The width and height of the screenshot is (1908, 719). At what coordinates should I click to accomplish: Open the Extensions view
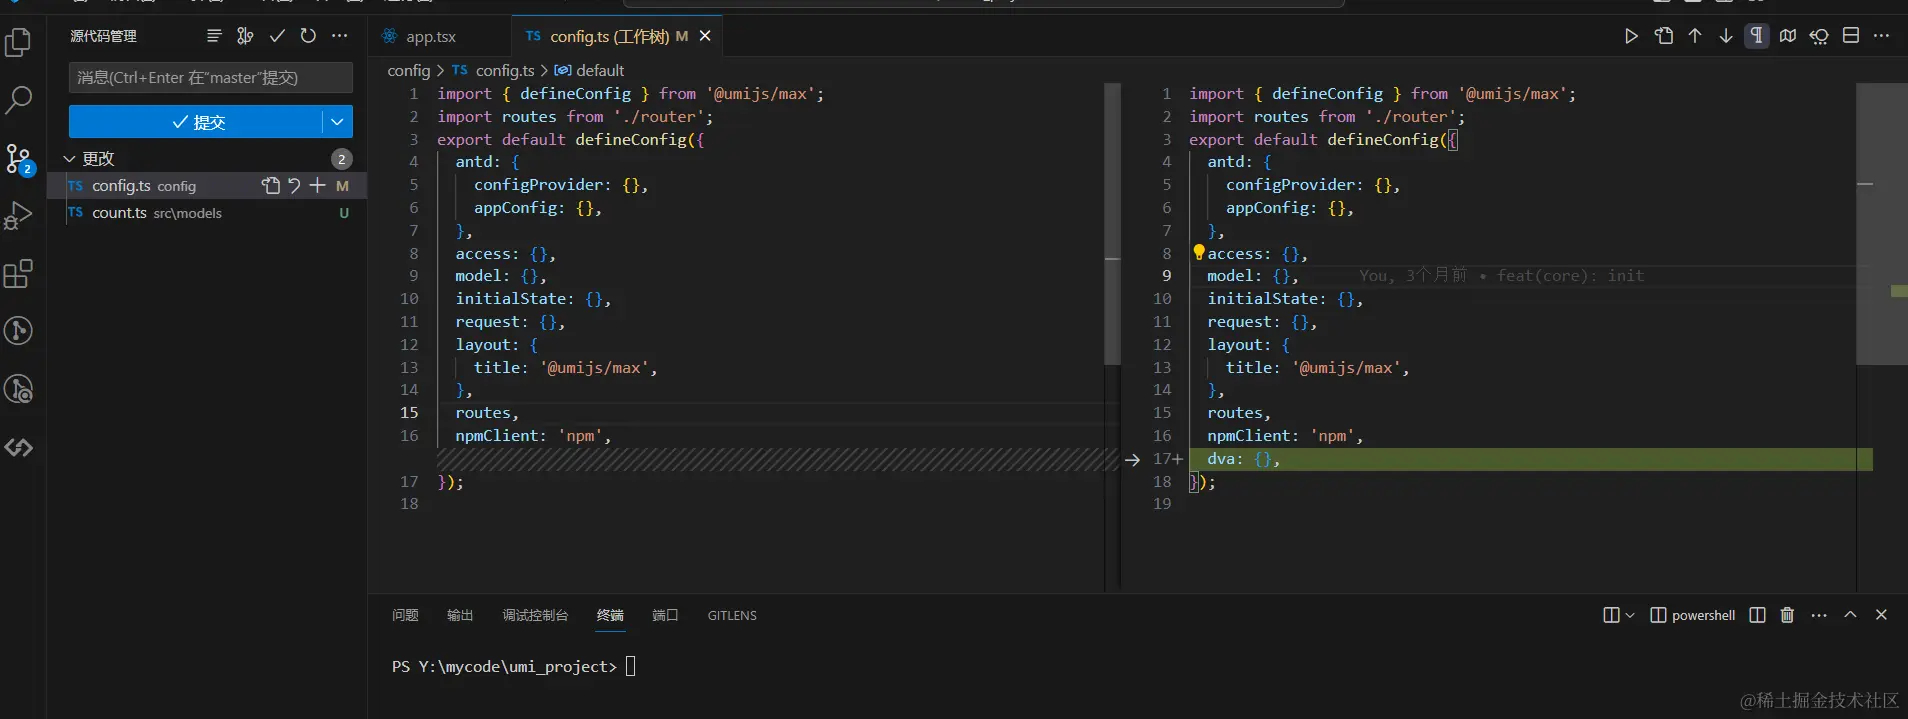[x=18, y=274]
